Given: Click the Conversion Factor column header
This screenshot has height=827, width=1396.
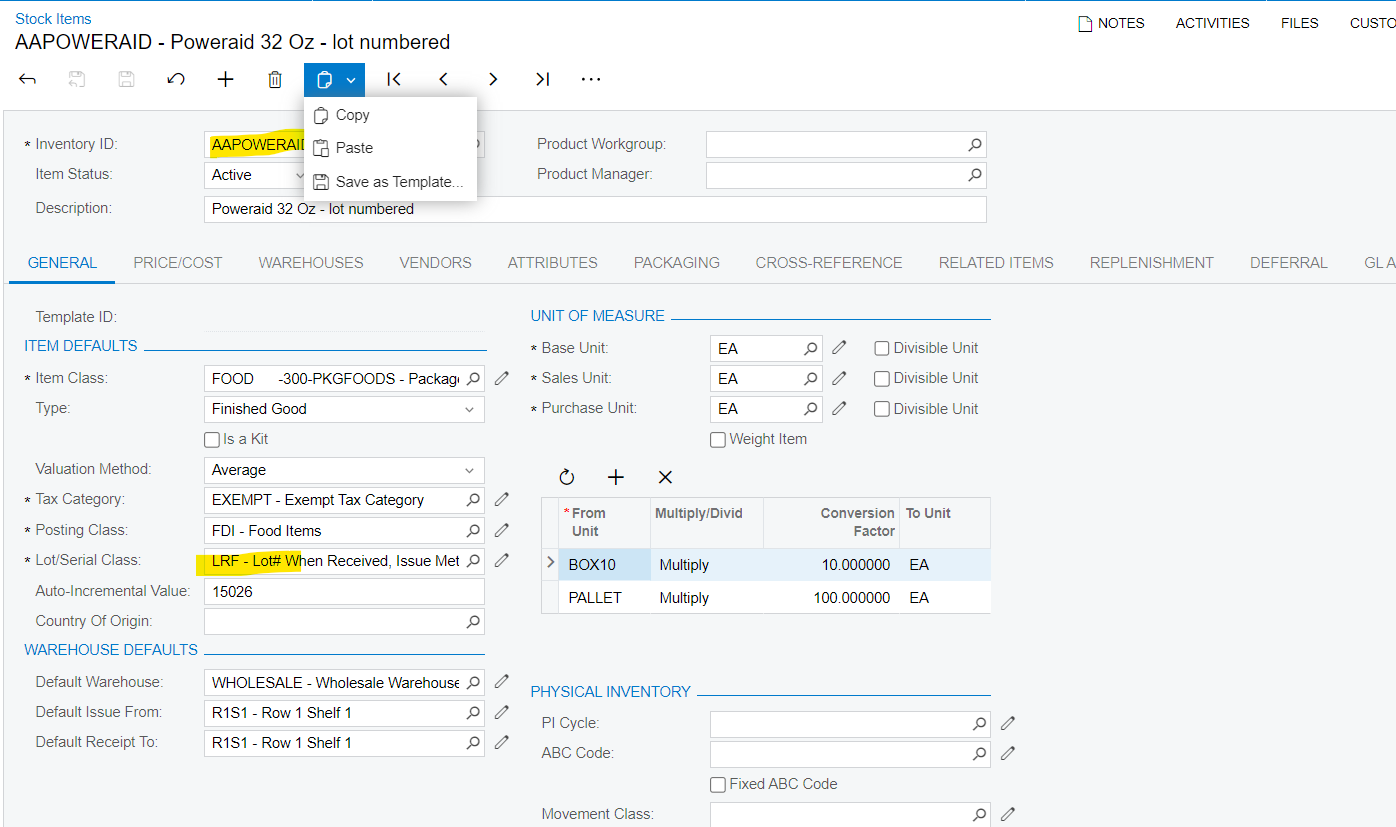Looking at the screenshot, I should [831, 522].
